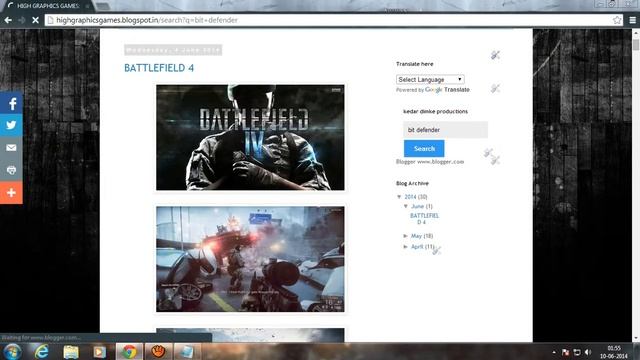Screen dimensions: 640x360
Task: Collapse 2014 archive year
Action: (399, 197)
